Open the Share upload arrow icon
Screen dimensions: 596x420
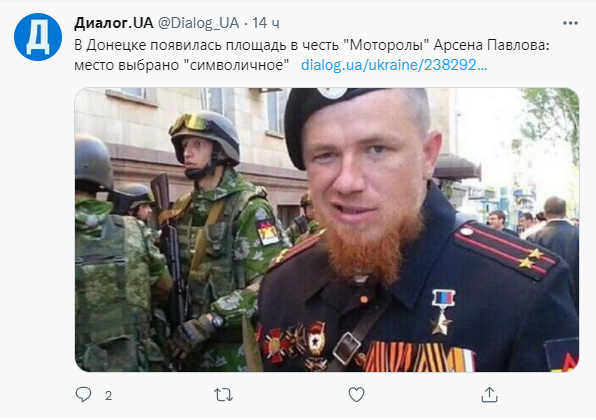[x=489, y=395]
